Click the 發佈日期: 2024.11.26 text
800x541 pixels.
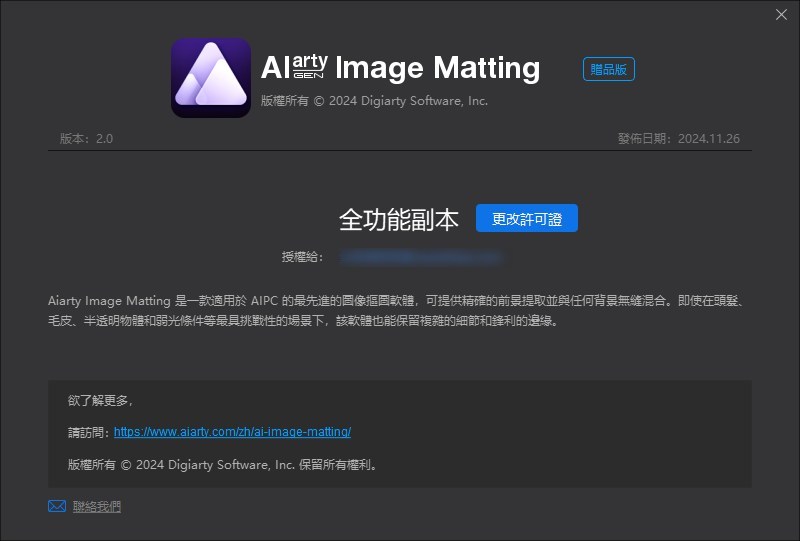pos(679,139)
